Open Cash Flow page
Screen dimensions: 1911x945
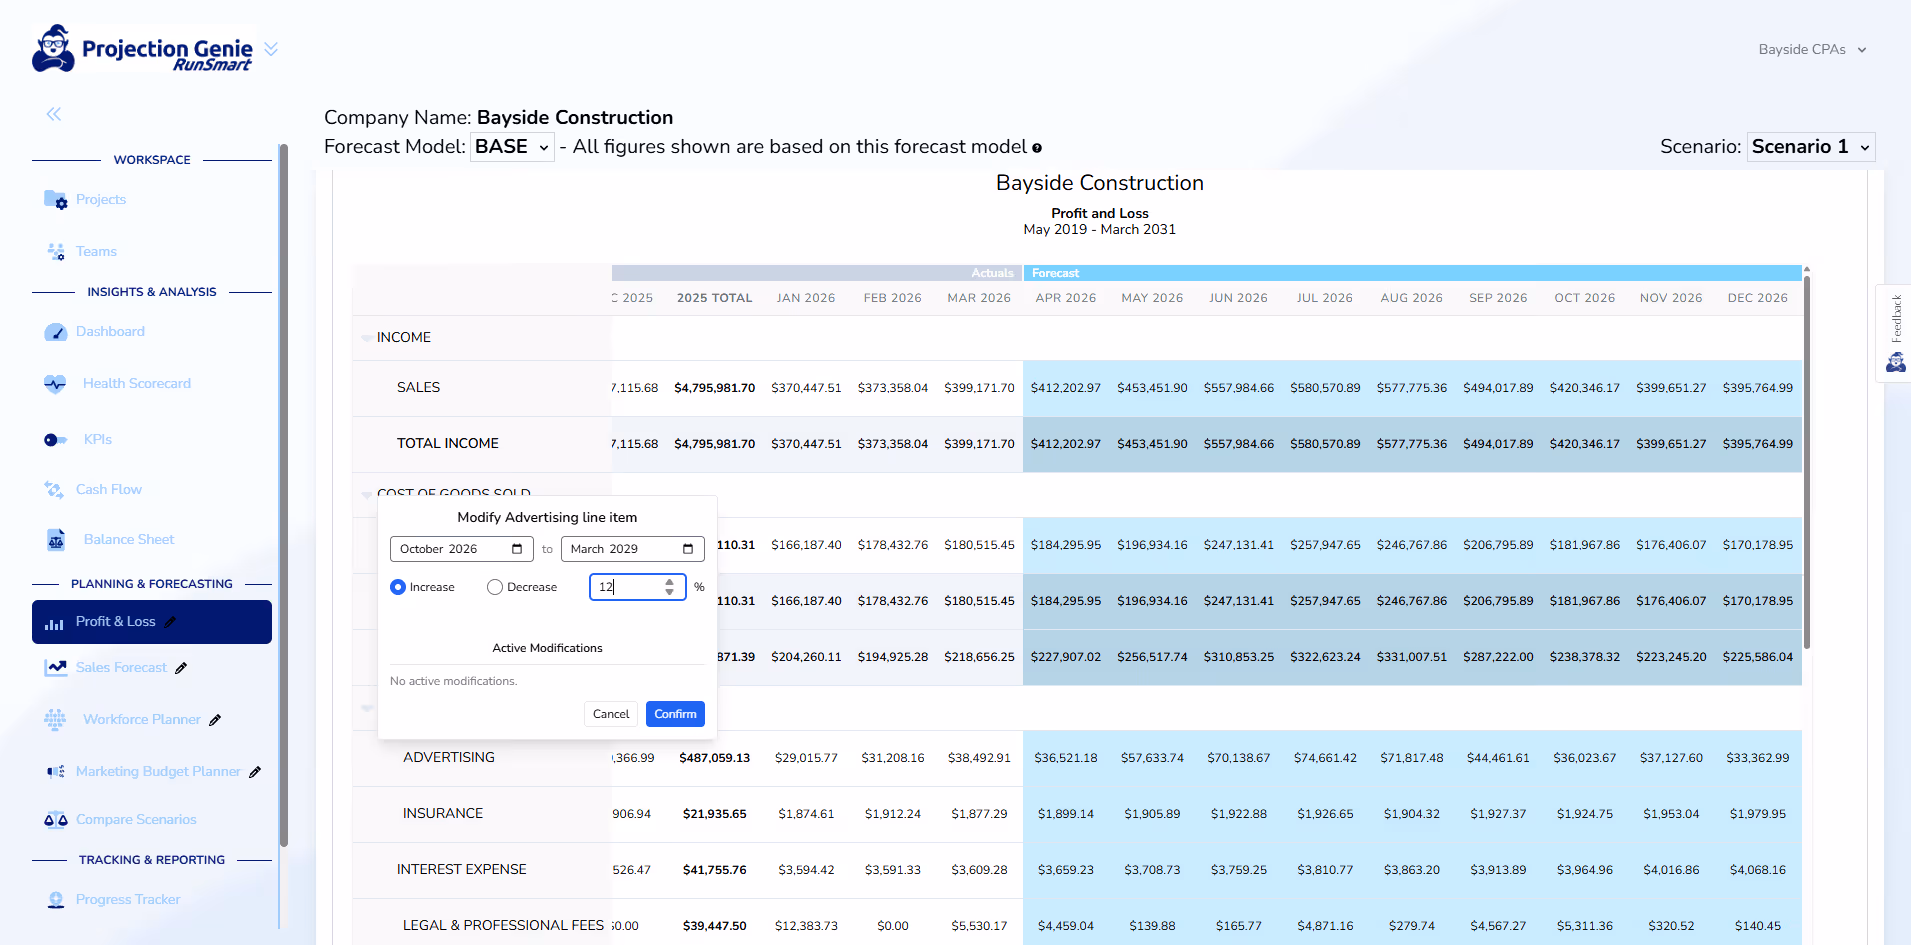pos(109,489)
